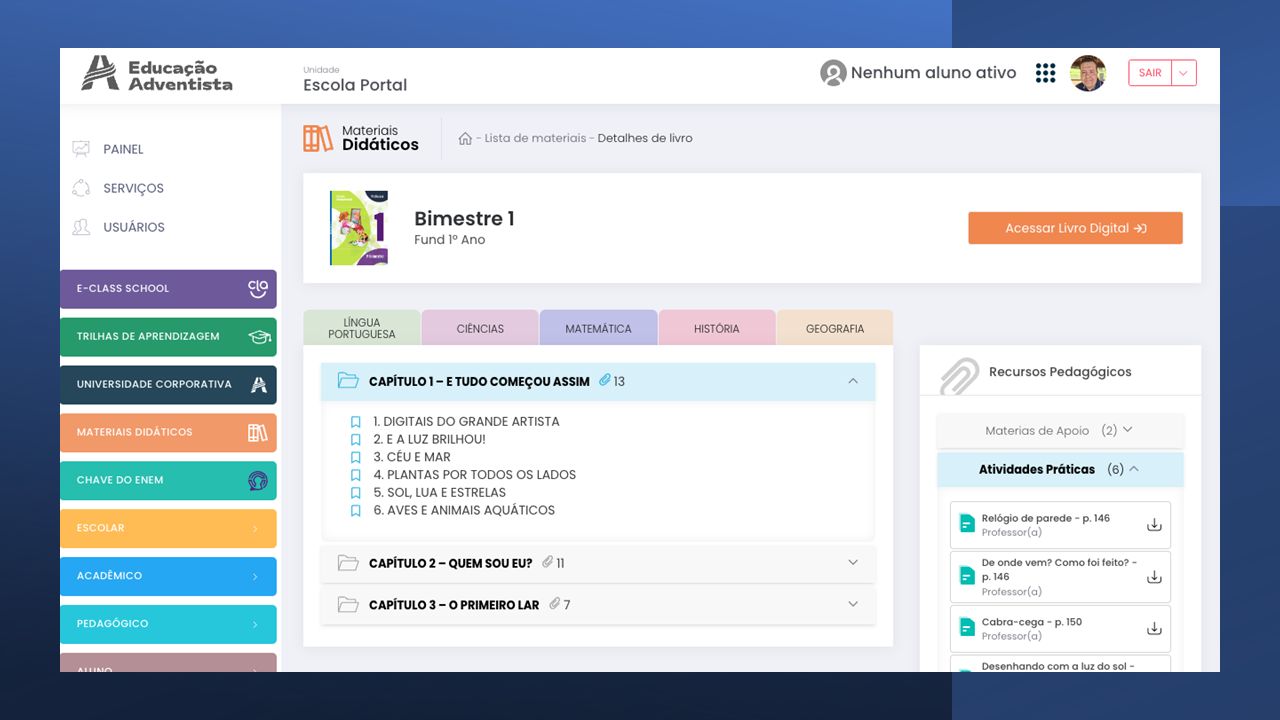Viewport: 1280px width, 720px height.
Task: Click the Universidade Corporativa A icon
Action: coord(258,385)
